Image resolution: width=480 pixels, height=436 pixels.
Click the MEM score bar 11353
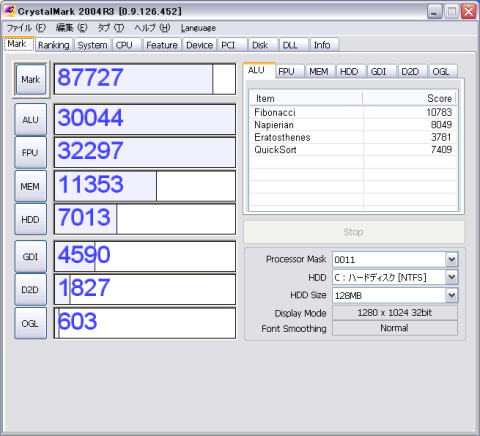145,186
